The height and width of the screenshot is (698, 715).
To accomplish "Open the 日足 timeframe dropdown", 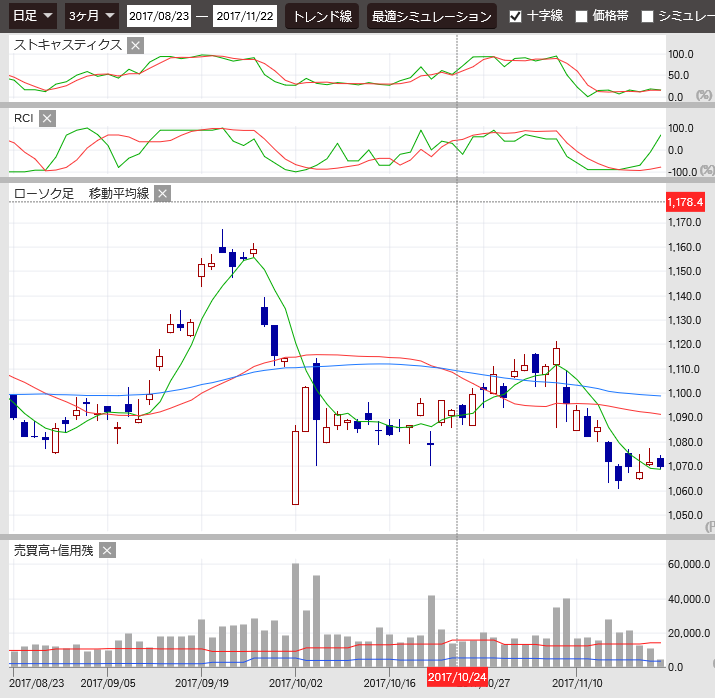I will (x=32, y=16).
